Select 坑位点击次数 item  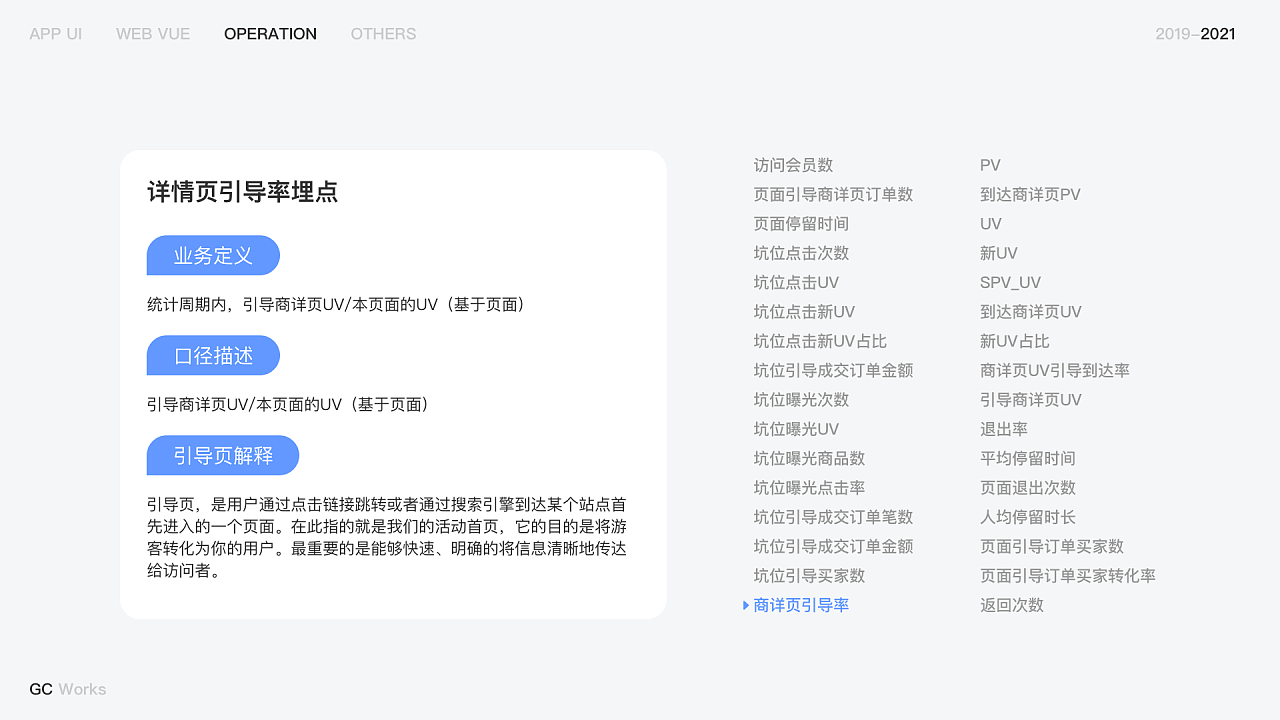coord(801,253)
